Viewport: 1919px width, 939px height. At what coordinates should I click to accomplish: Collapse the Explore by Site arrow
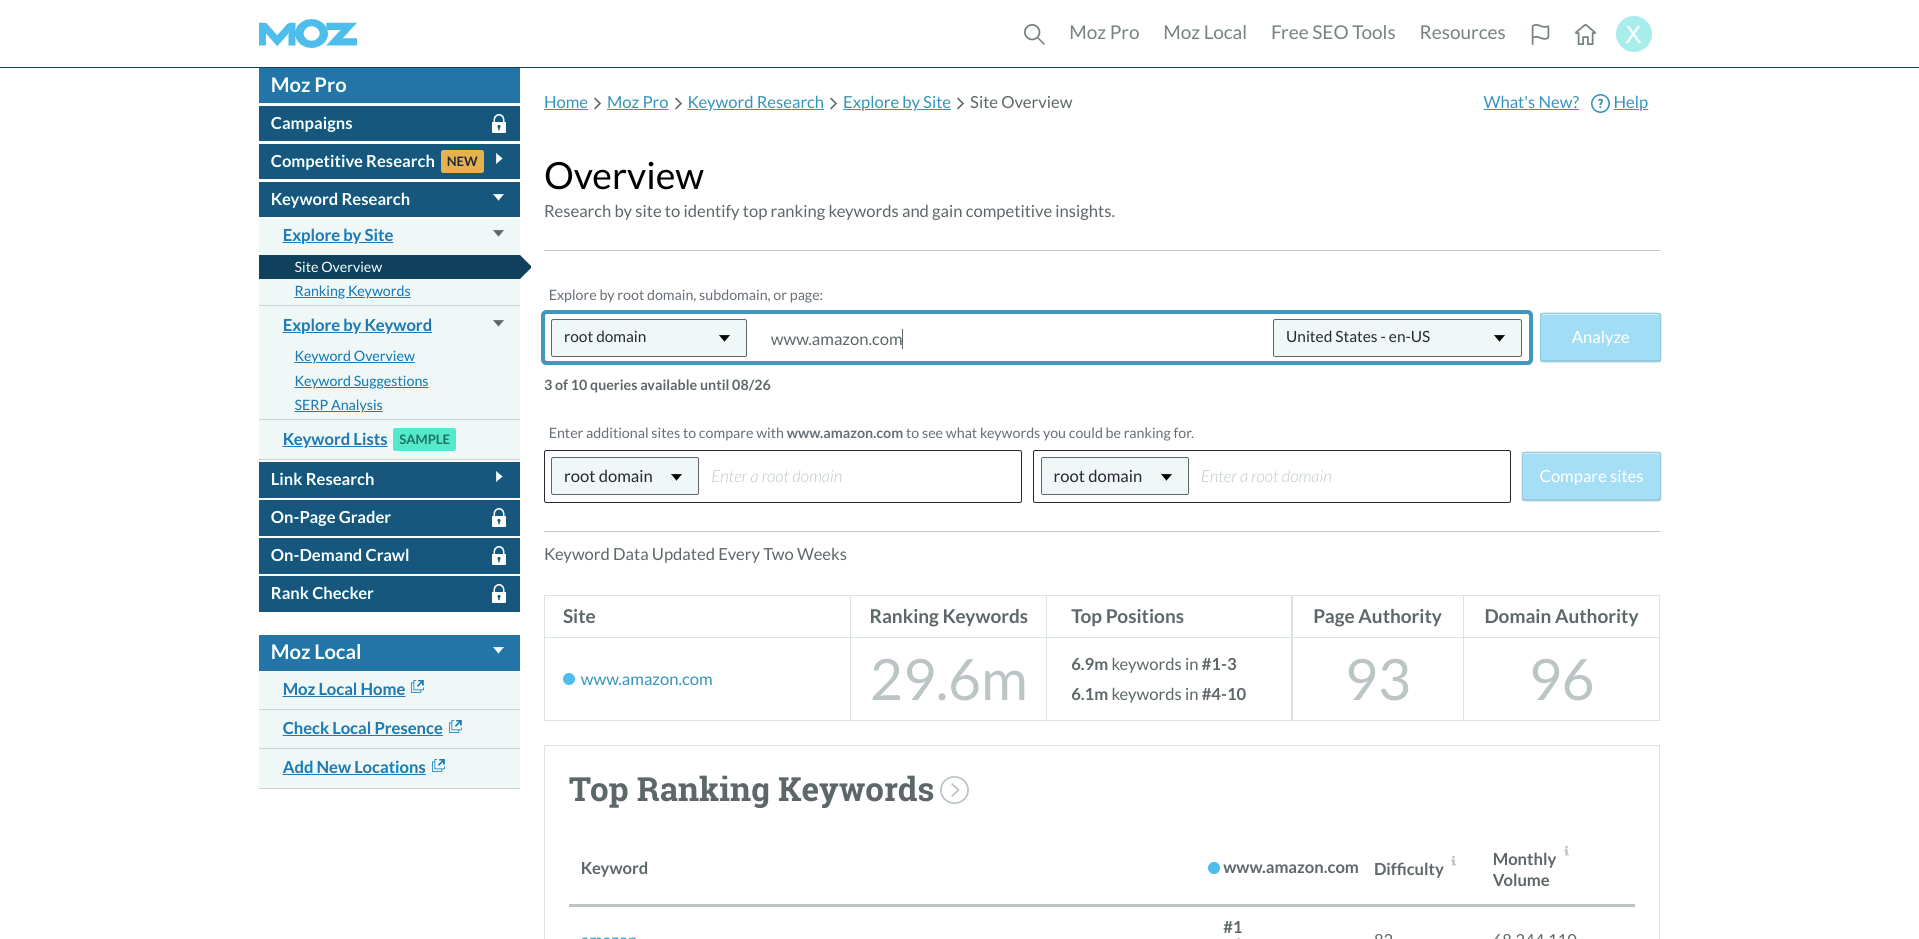(x=498, y=233)
